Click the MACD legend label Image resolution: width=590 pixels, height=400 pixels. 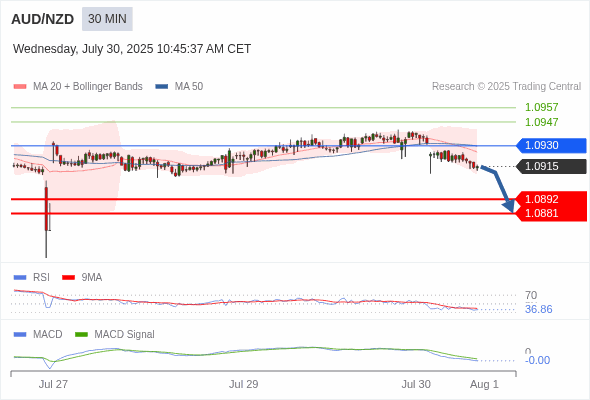click(x=47, y=334)
